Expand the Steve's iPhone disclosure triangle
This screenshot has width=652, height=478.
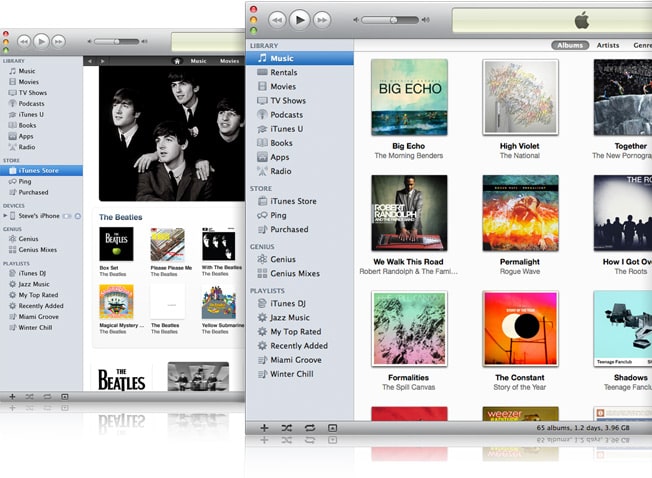(5, 215)
